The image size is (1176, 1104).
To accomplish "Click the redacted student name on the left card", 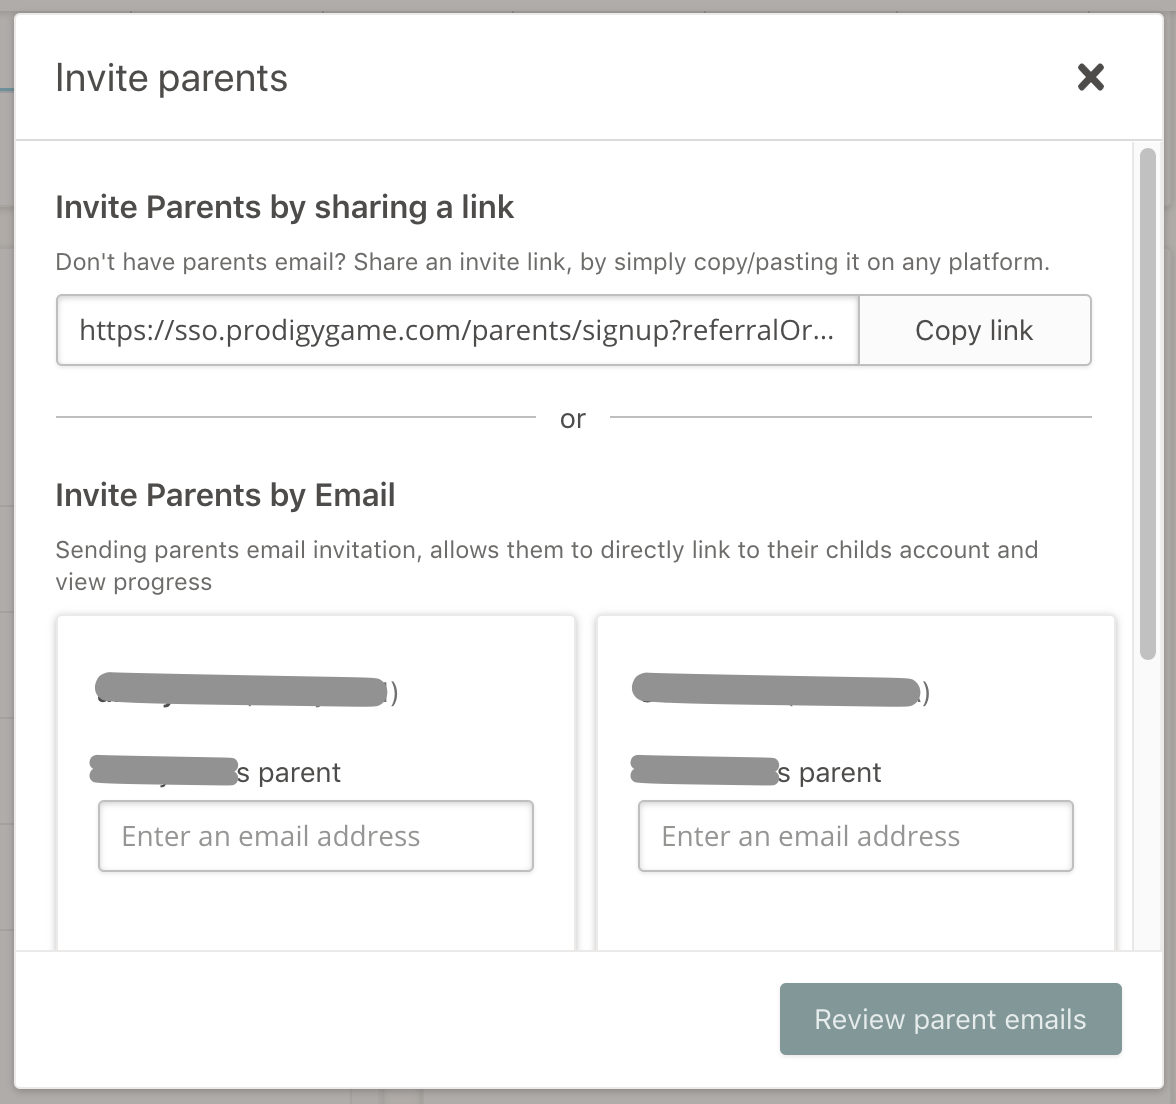I will (x=240, y=690).
